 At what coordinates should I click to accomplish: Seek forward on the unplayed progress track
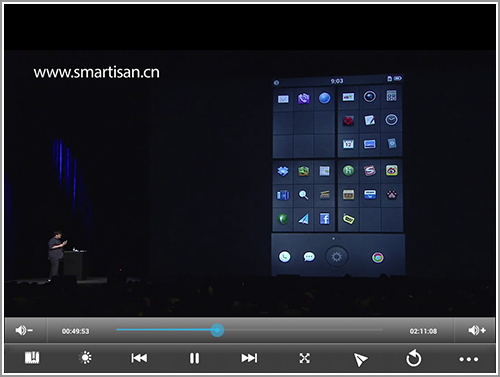[x=303, y=330]
